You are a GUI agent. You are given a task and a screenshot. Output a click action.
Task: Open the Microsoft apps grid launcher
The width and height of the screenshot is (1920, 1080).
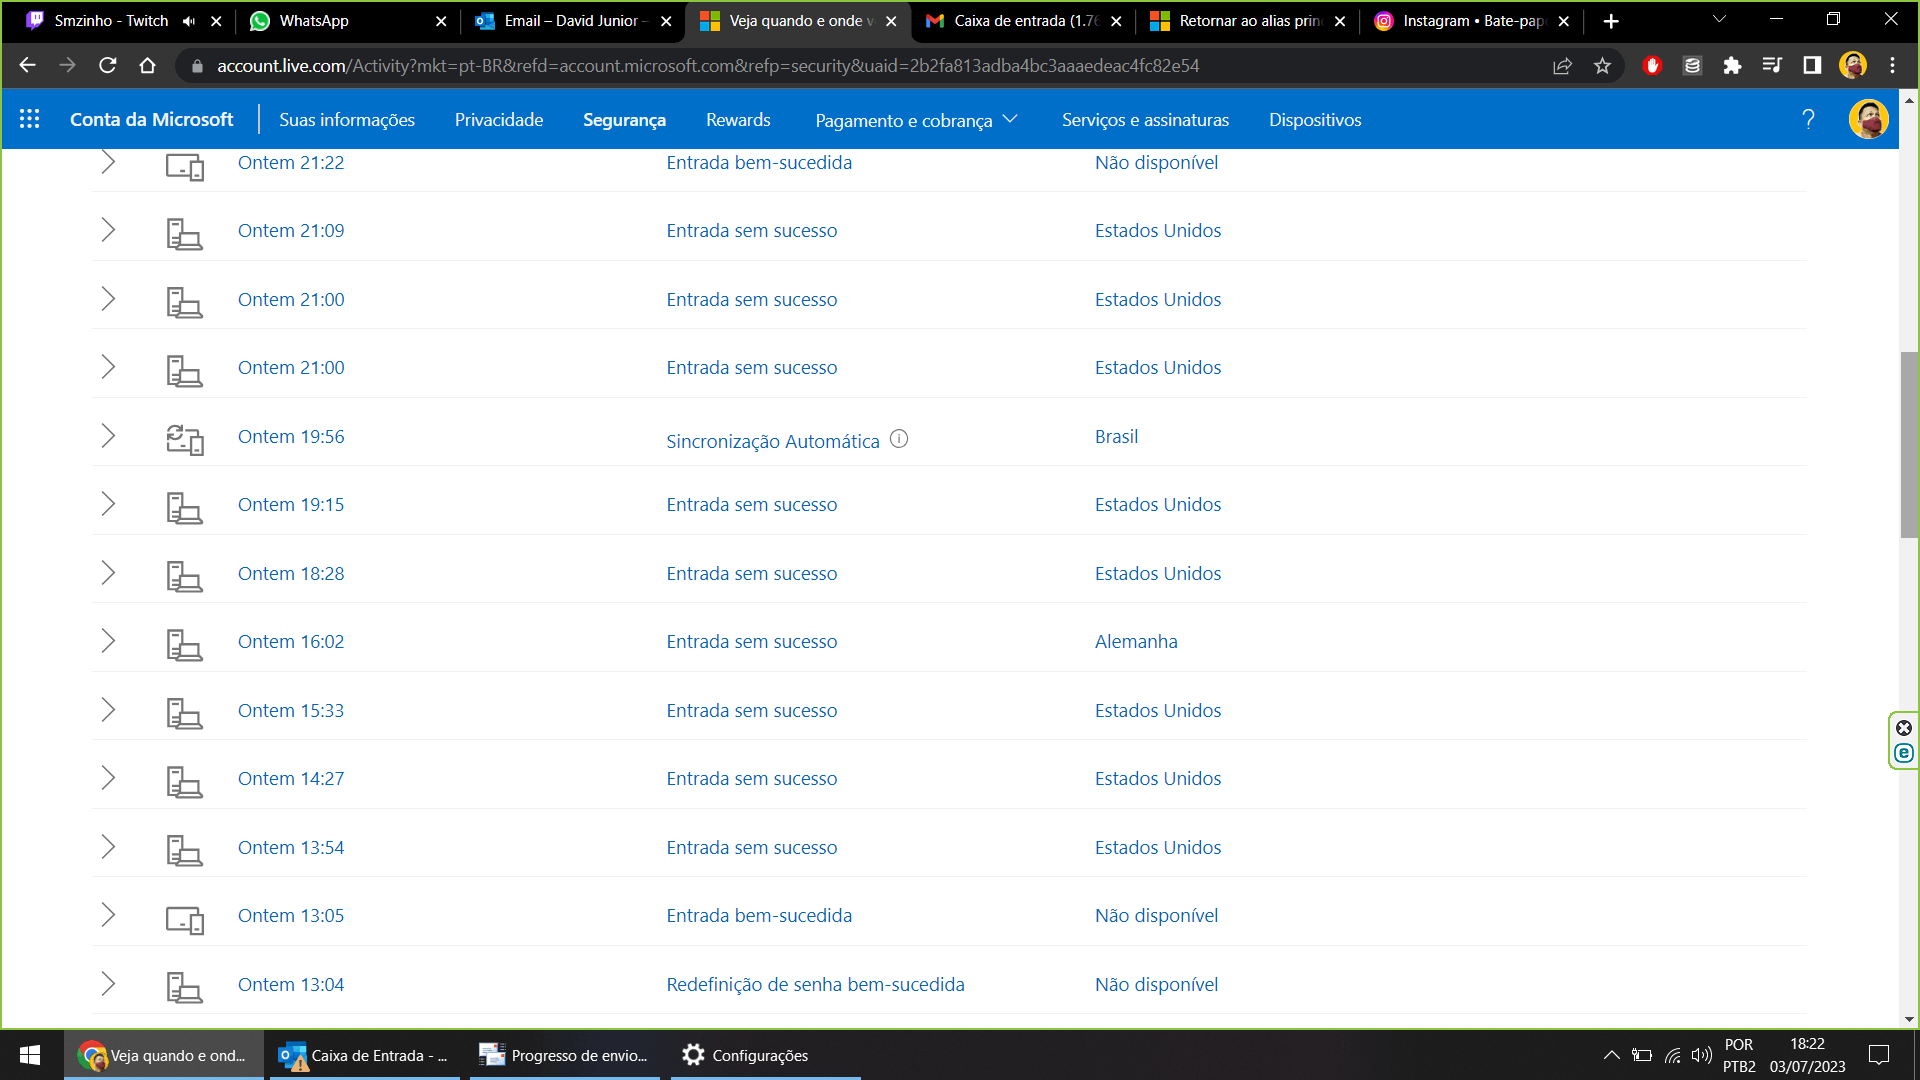[30, 119]
